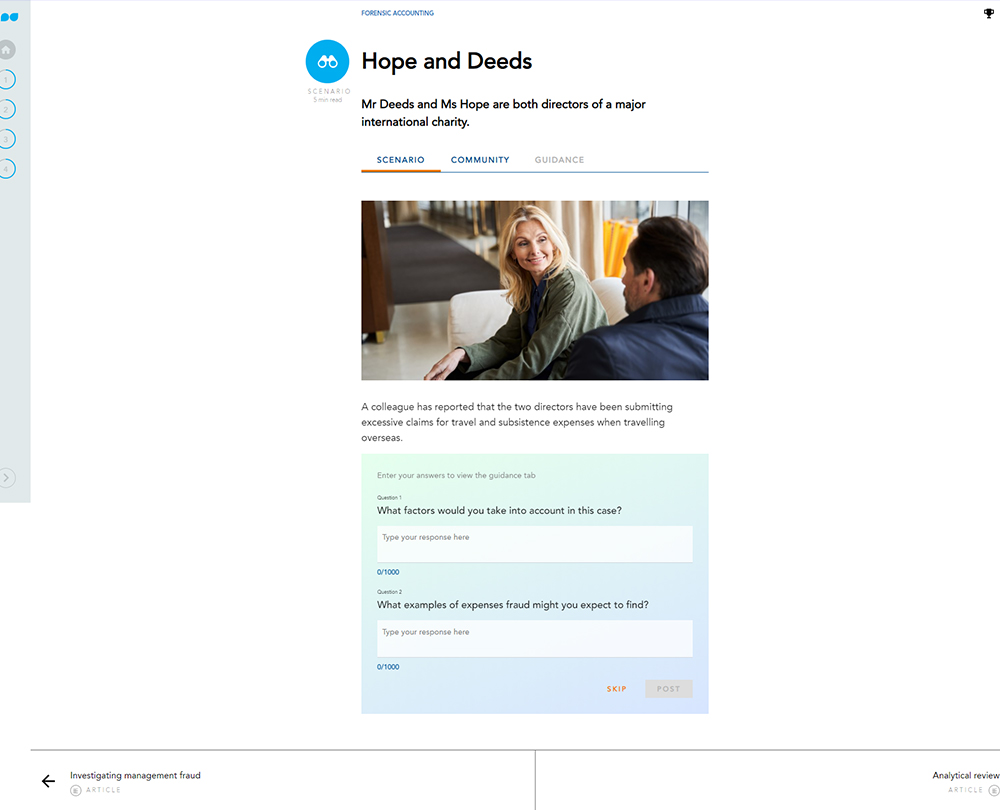Click the blue logo at top left
Image resolution: width=1000 pixels, height=810 pixels.
(9, 17)
